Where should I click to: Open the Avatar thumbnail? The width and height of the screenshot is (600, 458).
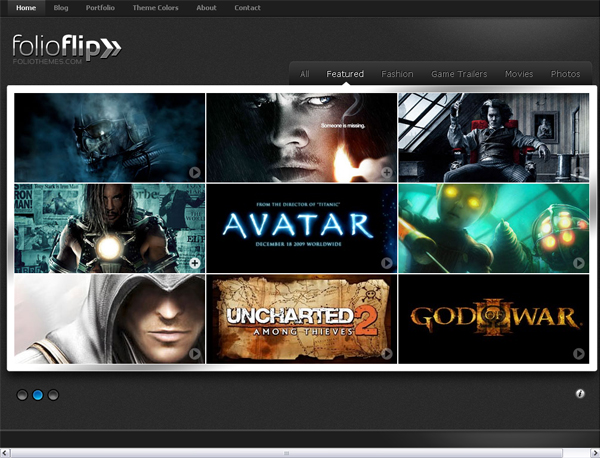[x=302, y=228]
